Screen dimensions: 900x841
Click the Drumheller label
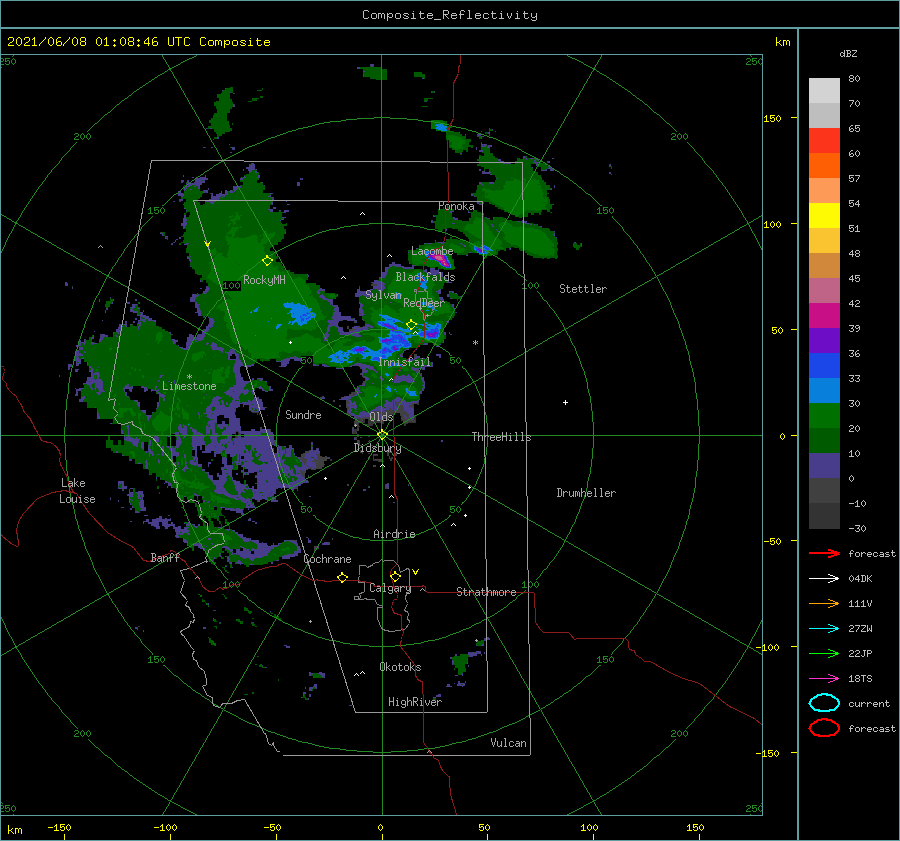click(x=586, y=493)
